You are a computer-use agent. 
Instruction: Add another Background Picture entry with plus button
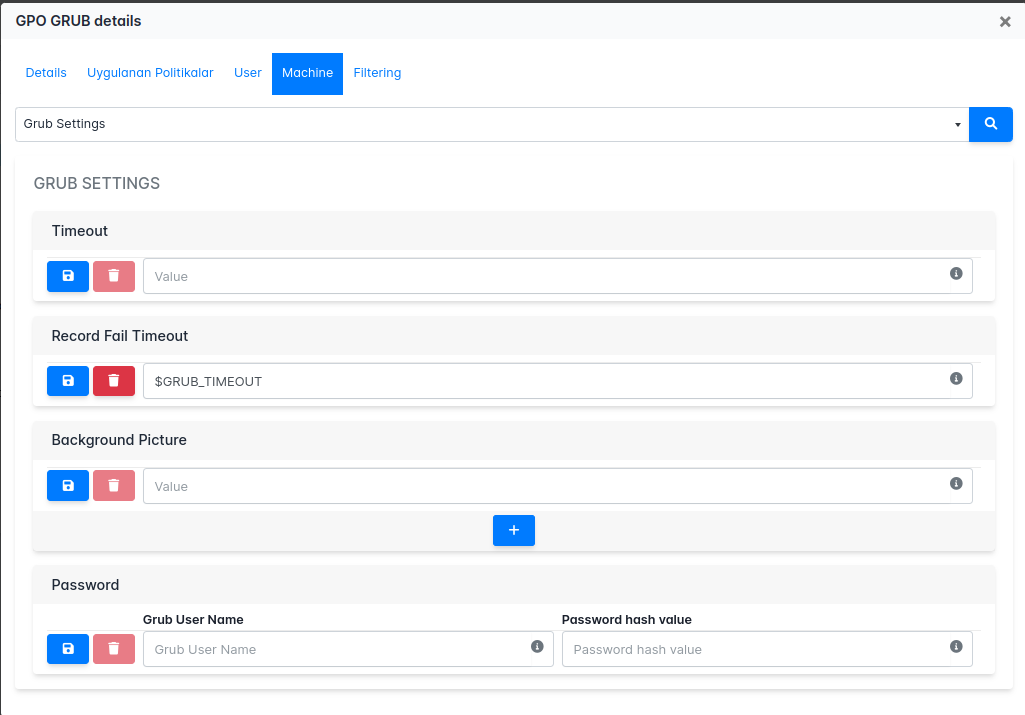pos(514,530)
